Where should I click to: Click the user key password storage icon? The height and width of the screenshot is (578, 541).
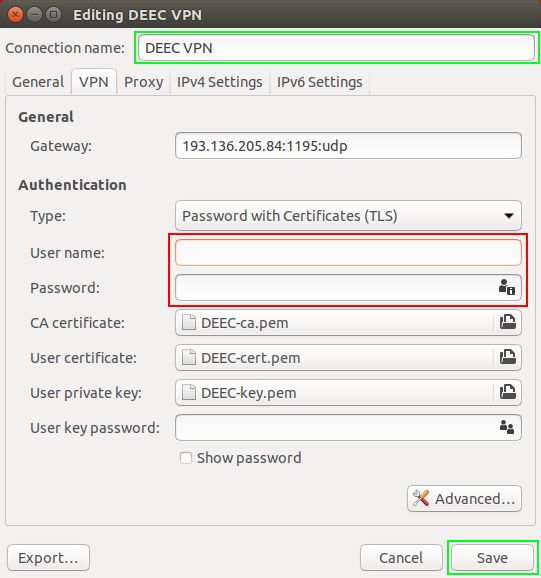[x=507, y=427]
